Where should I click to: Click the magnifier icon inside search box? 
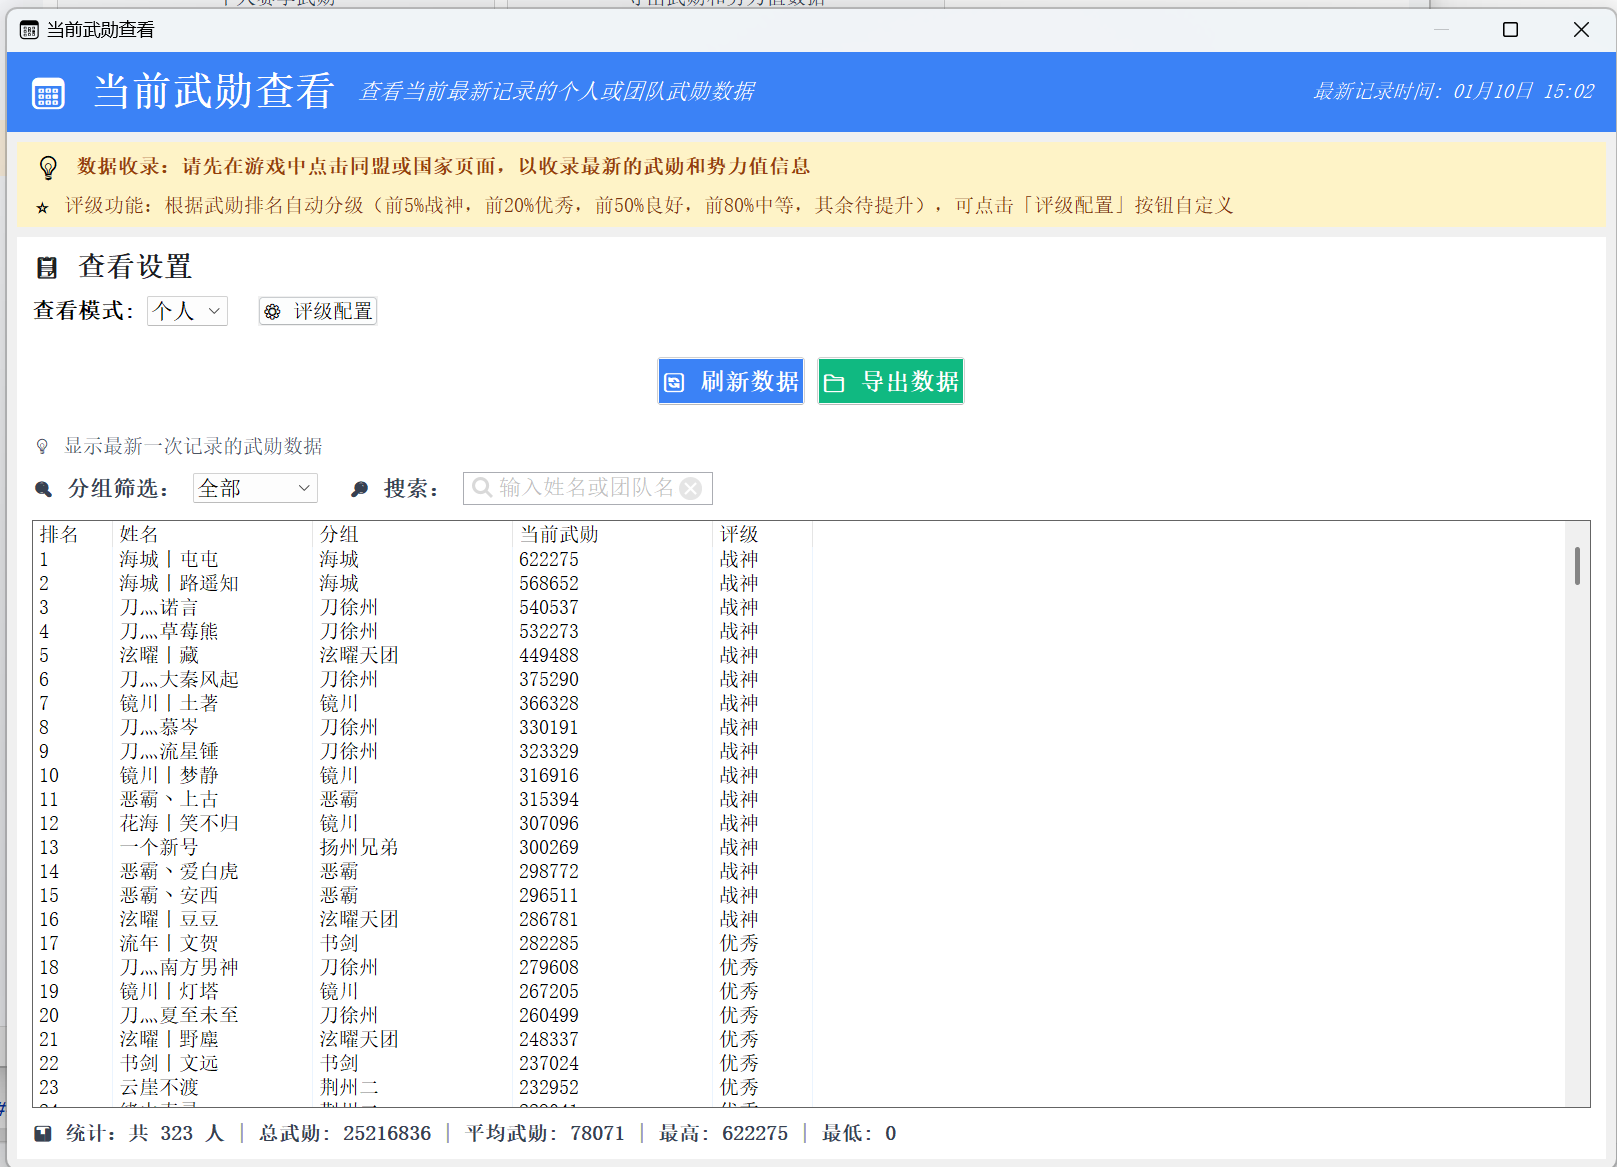482,488
